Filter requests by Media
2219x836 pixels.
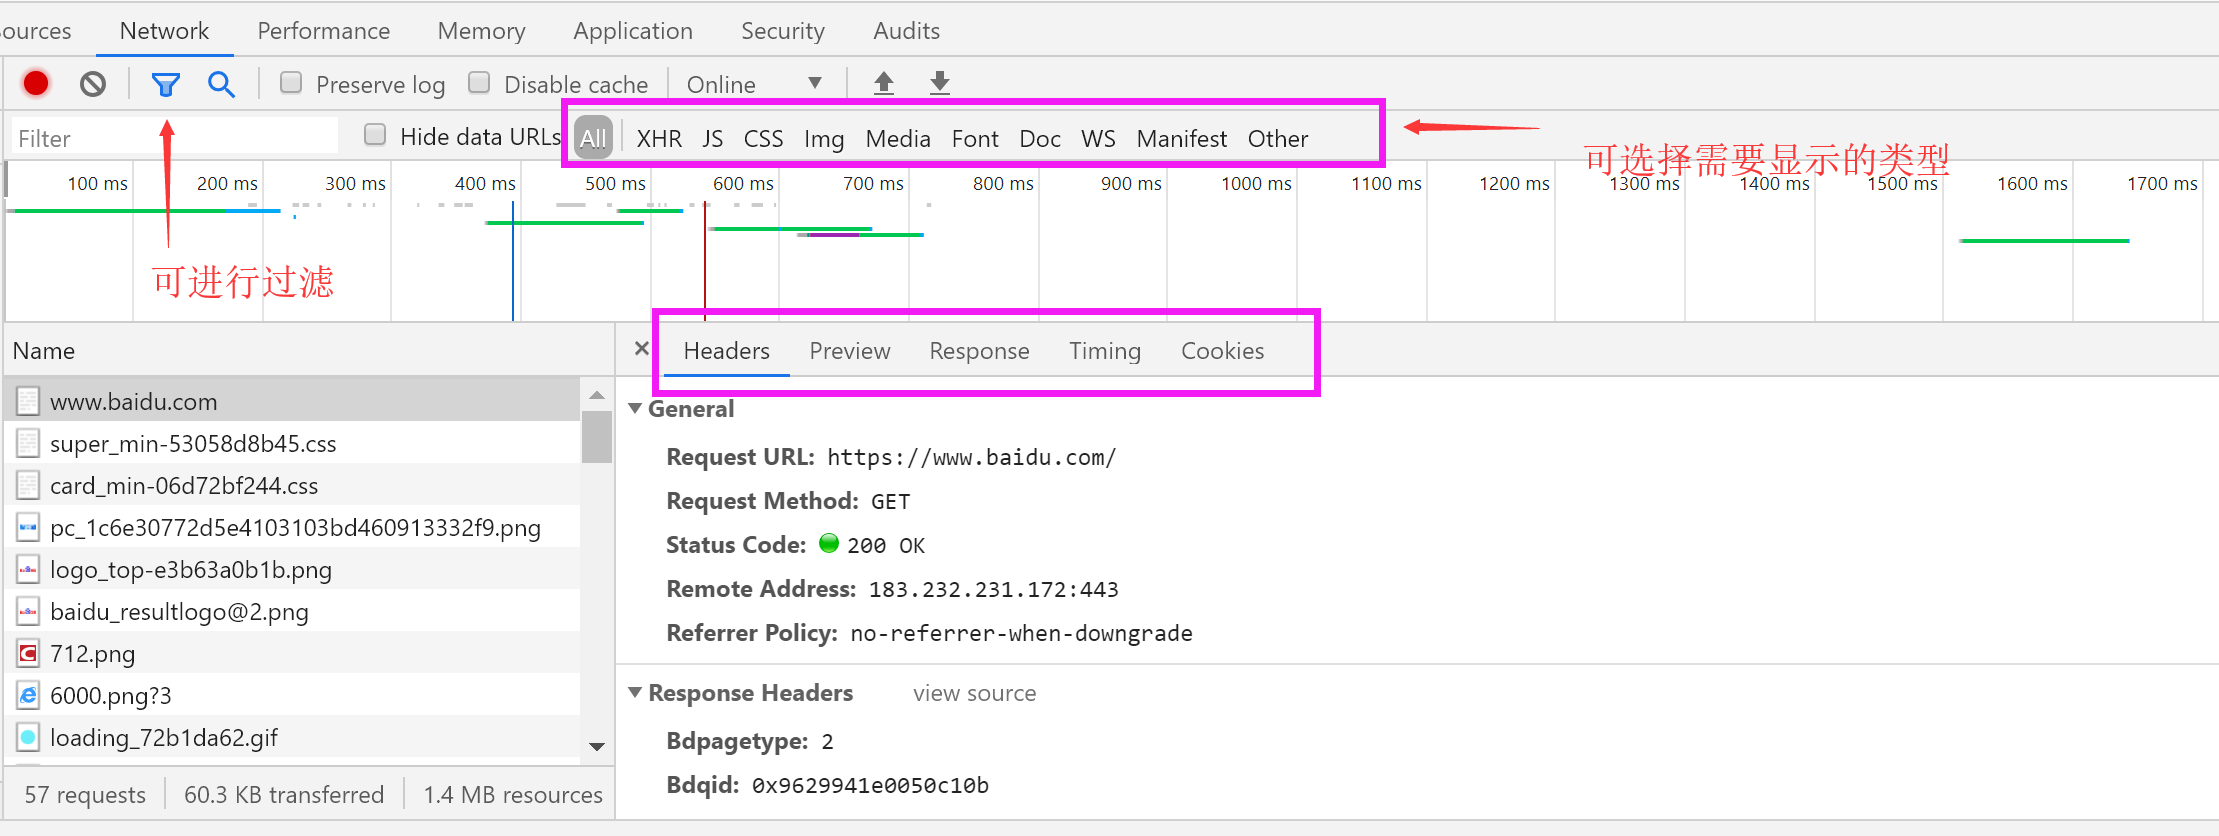[898, 139]
